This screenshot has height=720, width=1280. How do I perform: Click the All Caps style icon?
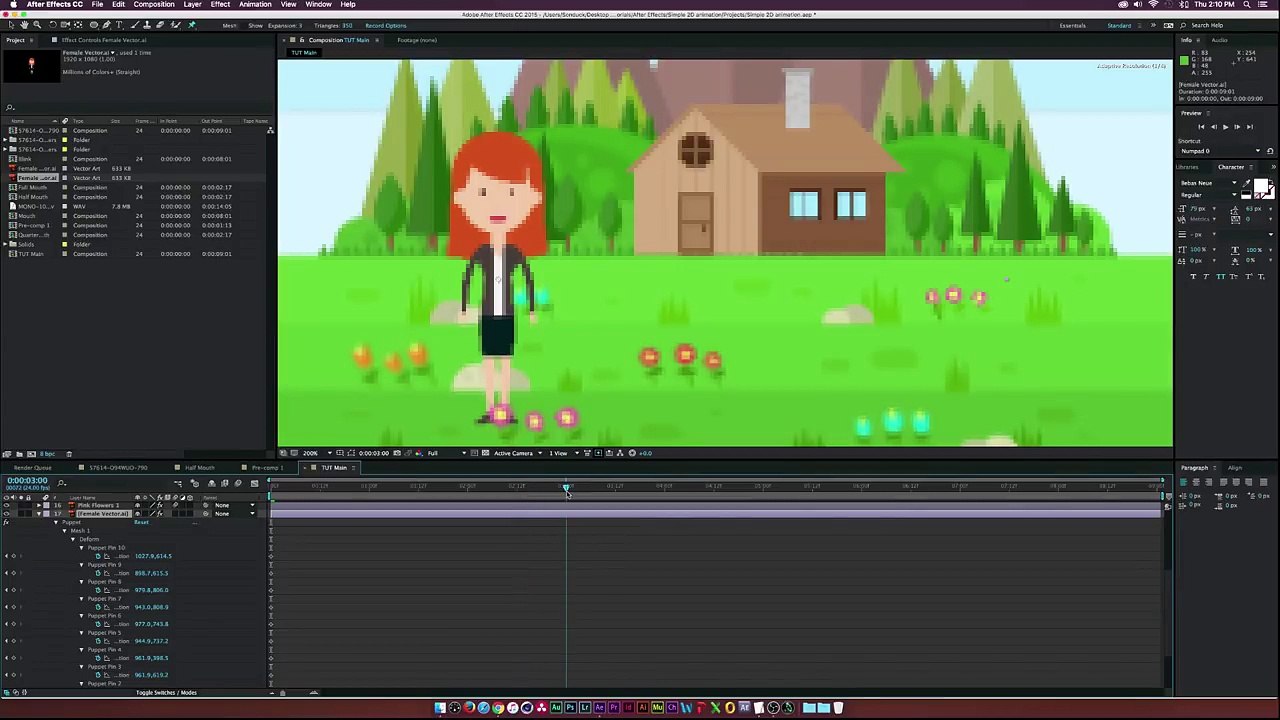1221,276
